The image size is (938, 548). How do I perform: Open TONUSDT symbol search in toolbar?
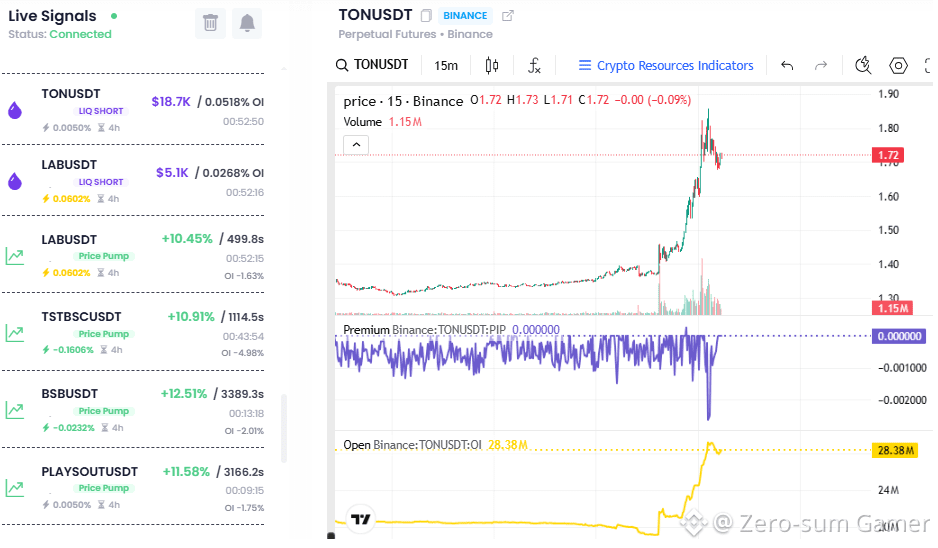[372, 65]
